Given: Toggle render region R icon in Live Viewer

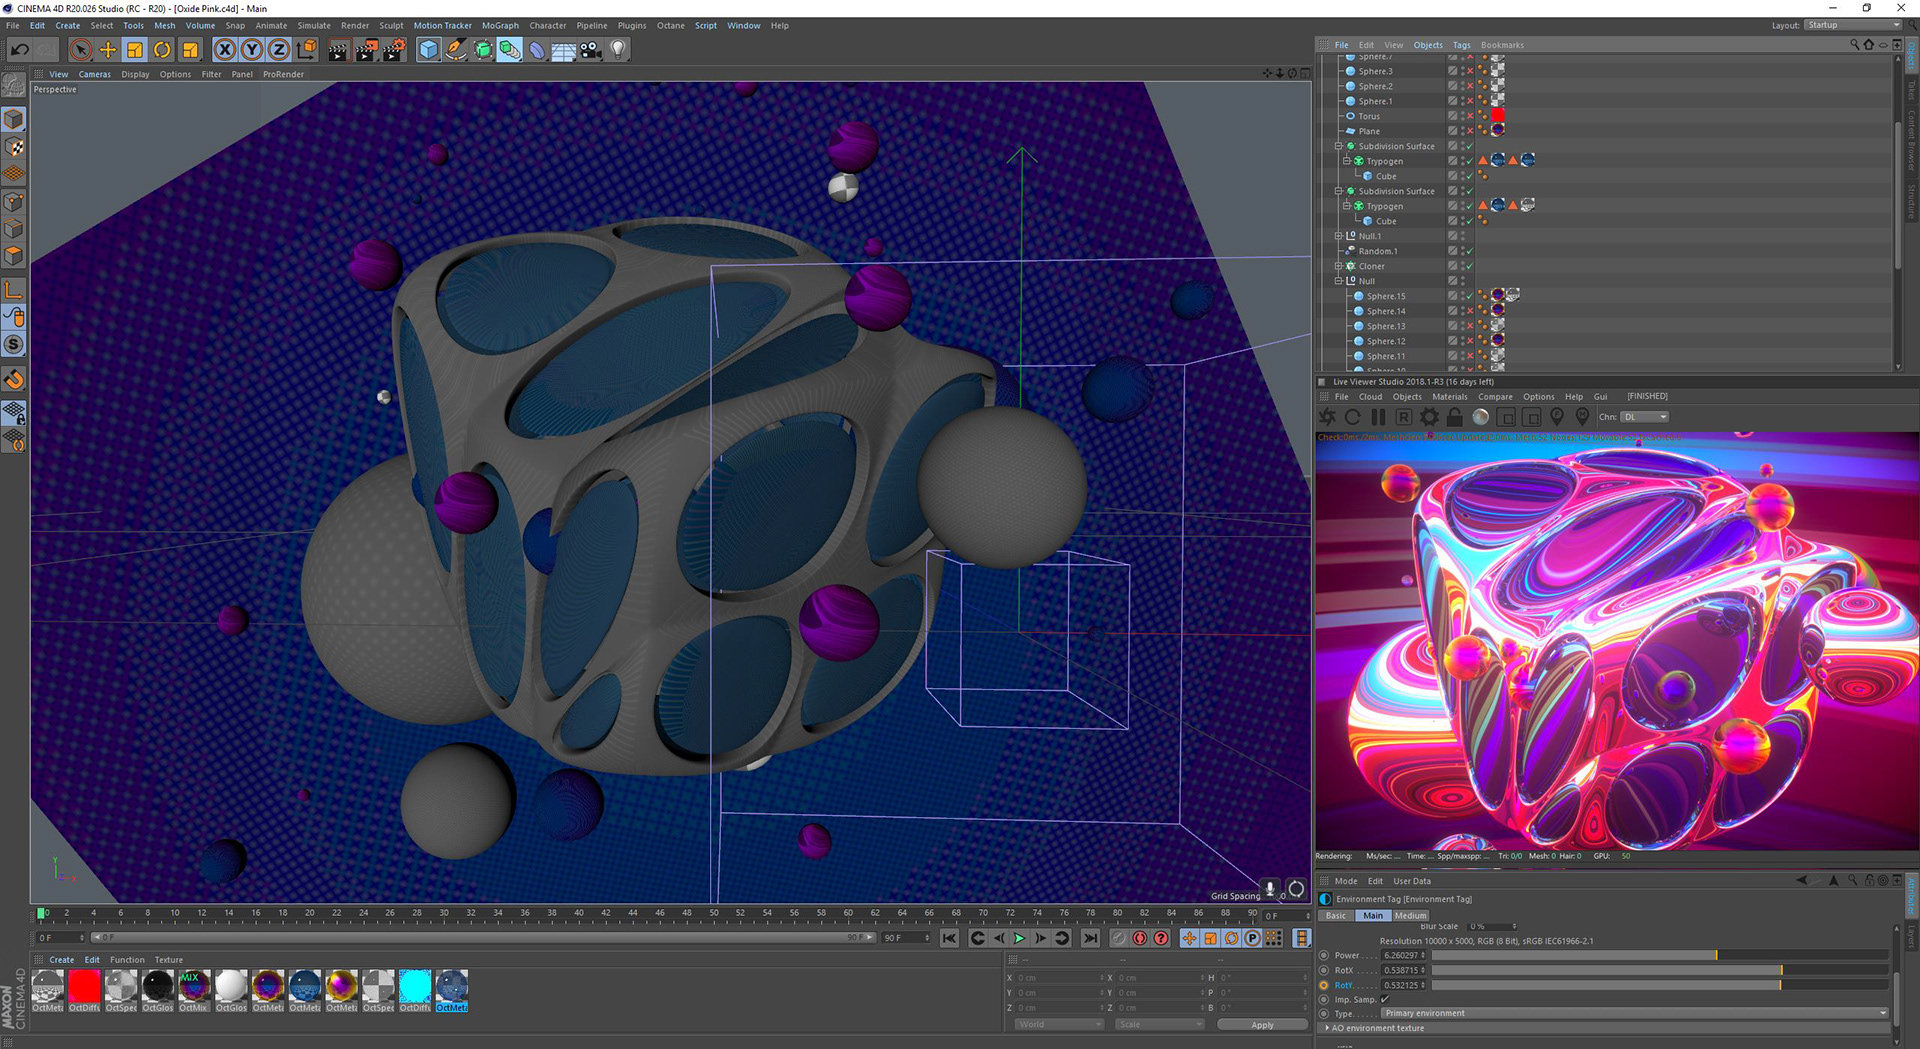Looking at the screenshot, I should 1404,417.
